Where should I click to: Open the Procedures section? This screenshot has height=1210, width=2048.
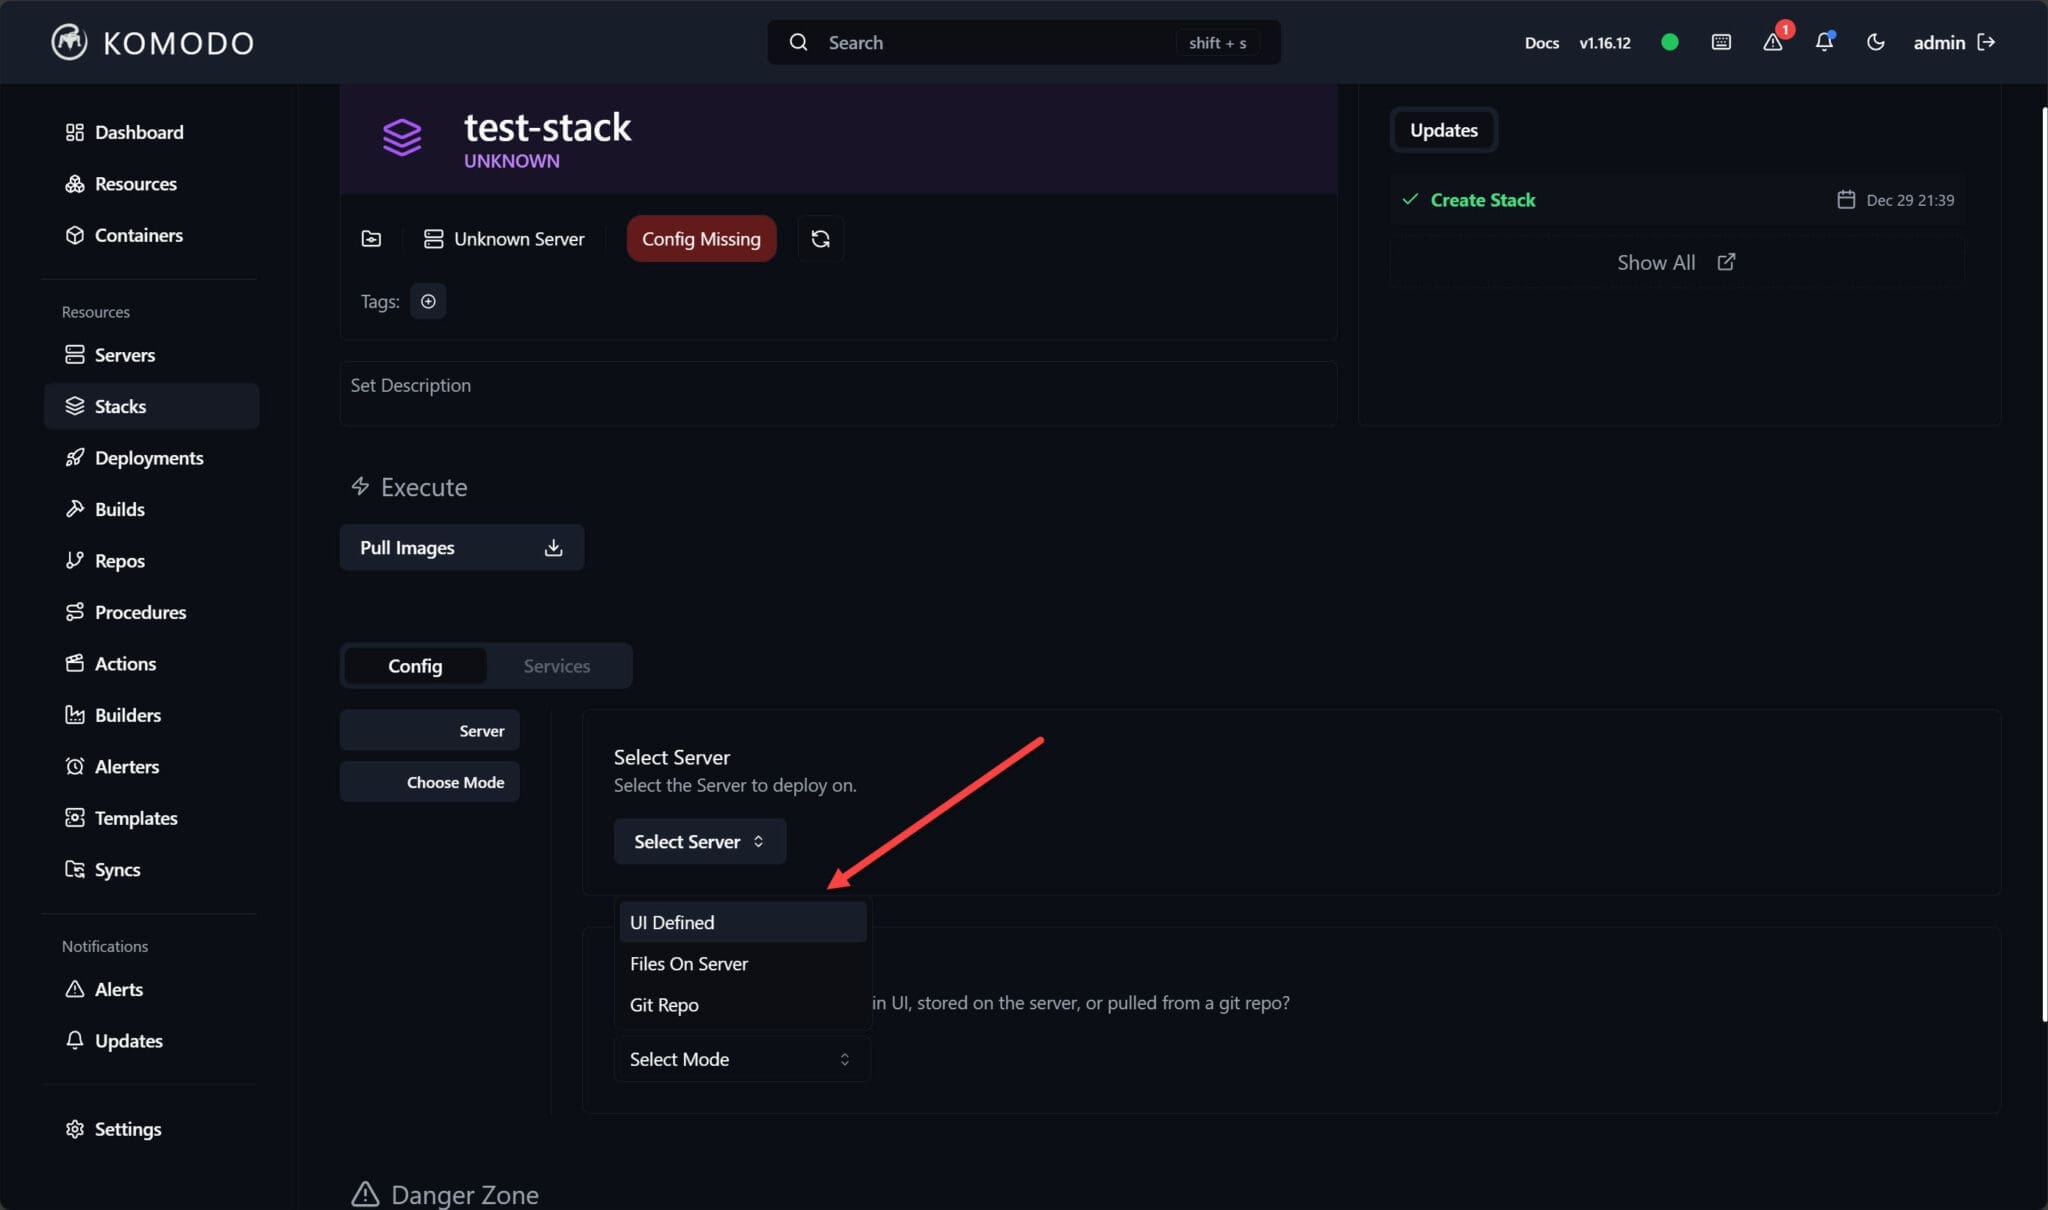tap(140, 612)
